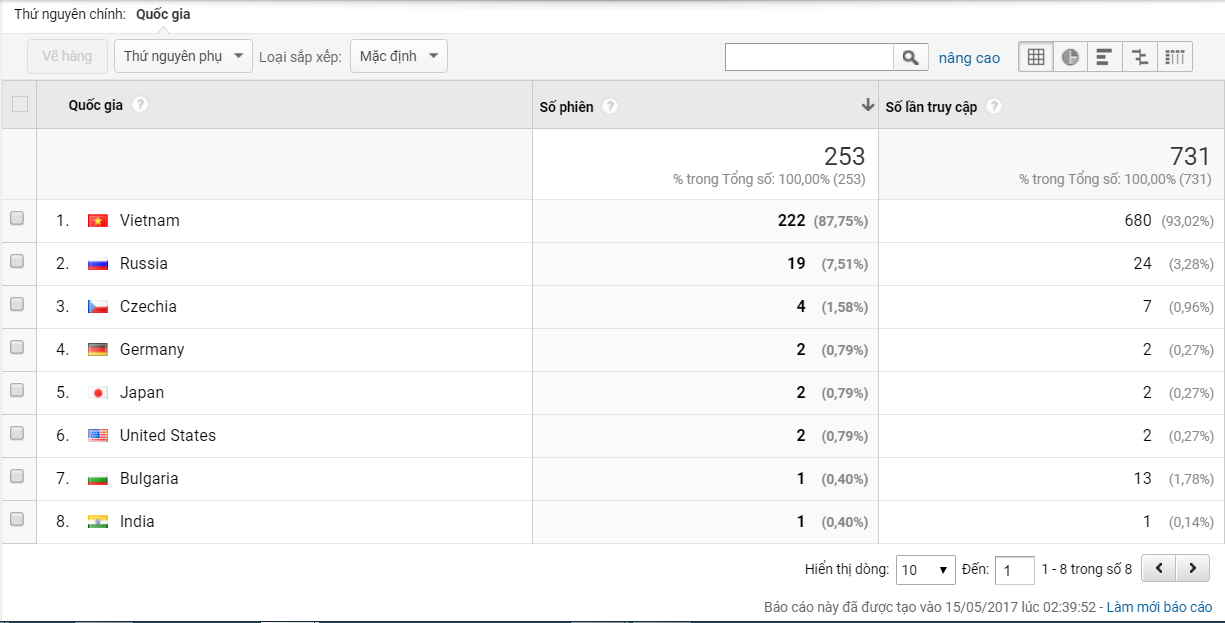Go to the next page arrow
This screenshot has height=623, width=1225.
click(x=1192, y=569)
